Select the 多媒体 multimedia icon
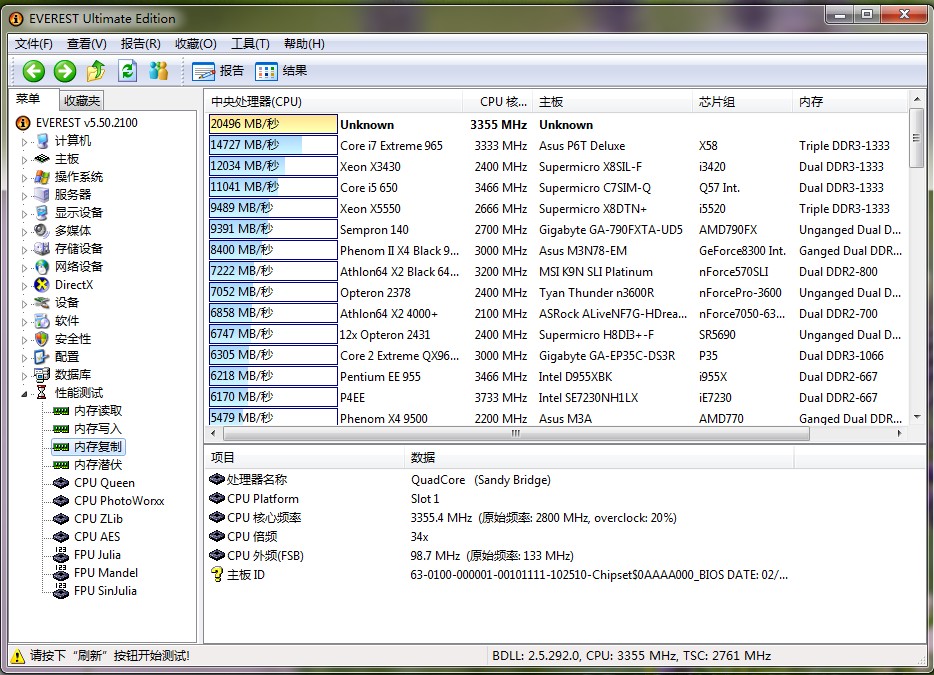Image resolution: width=934 pixels, height=675 pixels. pyautogui.click(x=42, y=231)
